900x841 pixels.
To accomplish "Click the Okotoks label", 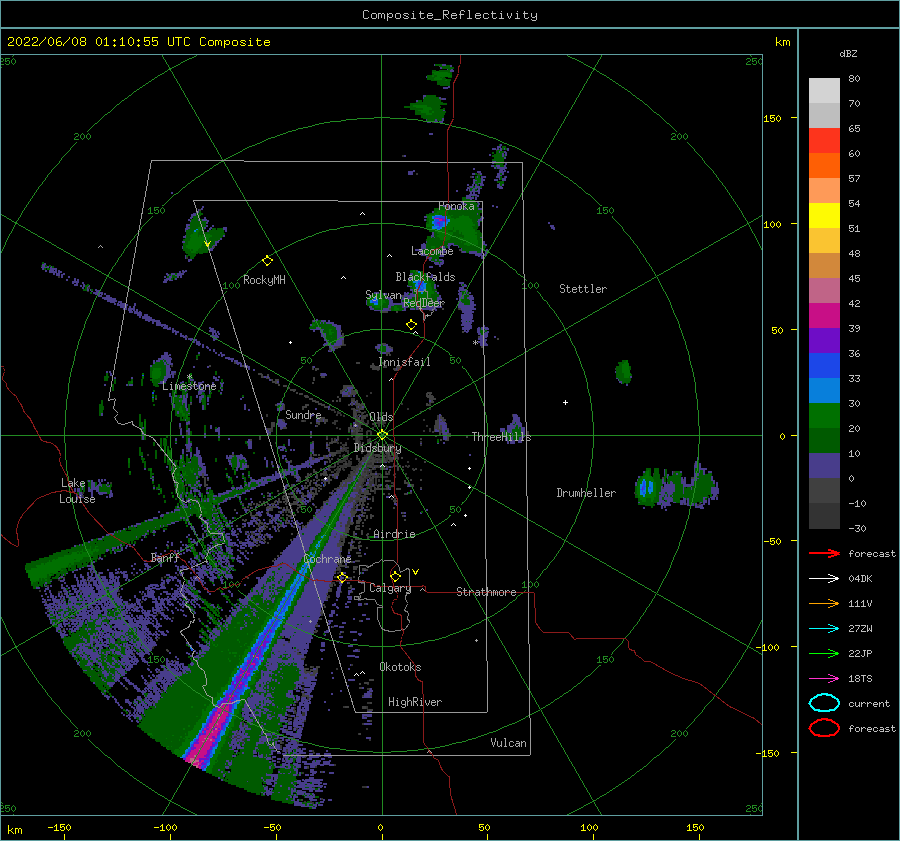I will [x=400, y=668].
